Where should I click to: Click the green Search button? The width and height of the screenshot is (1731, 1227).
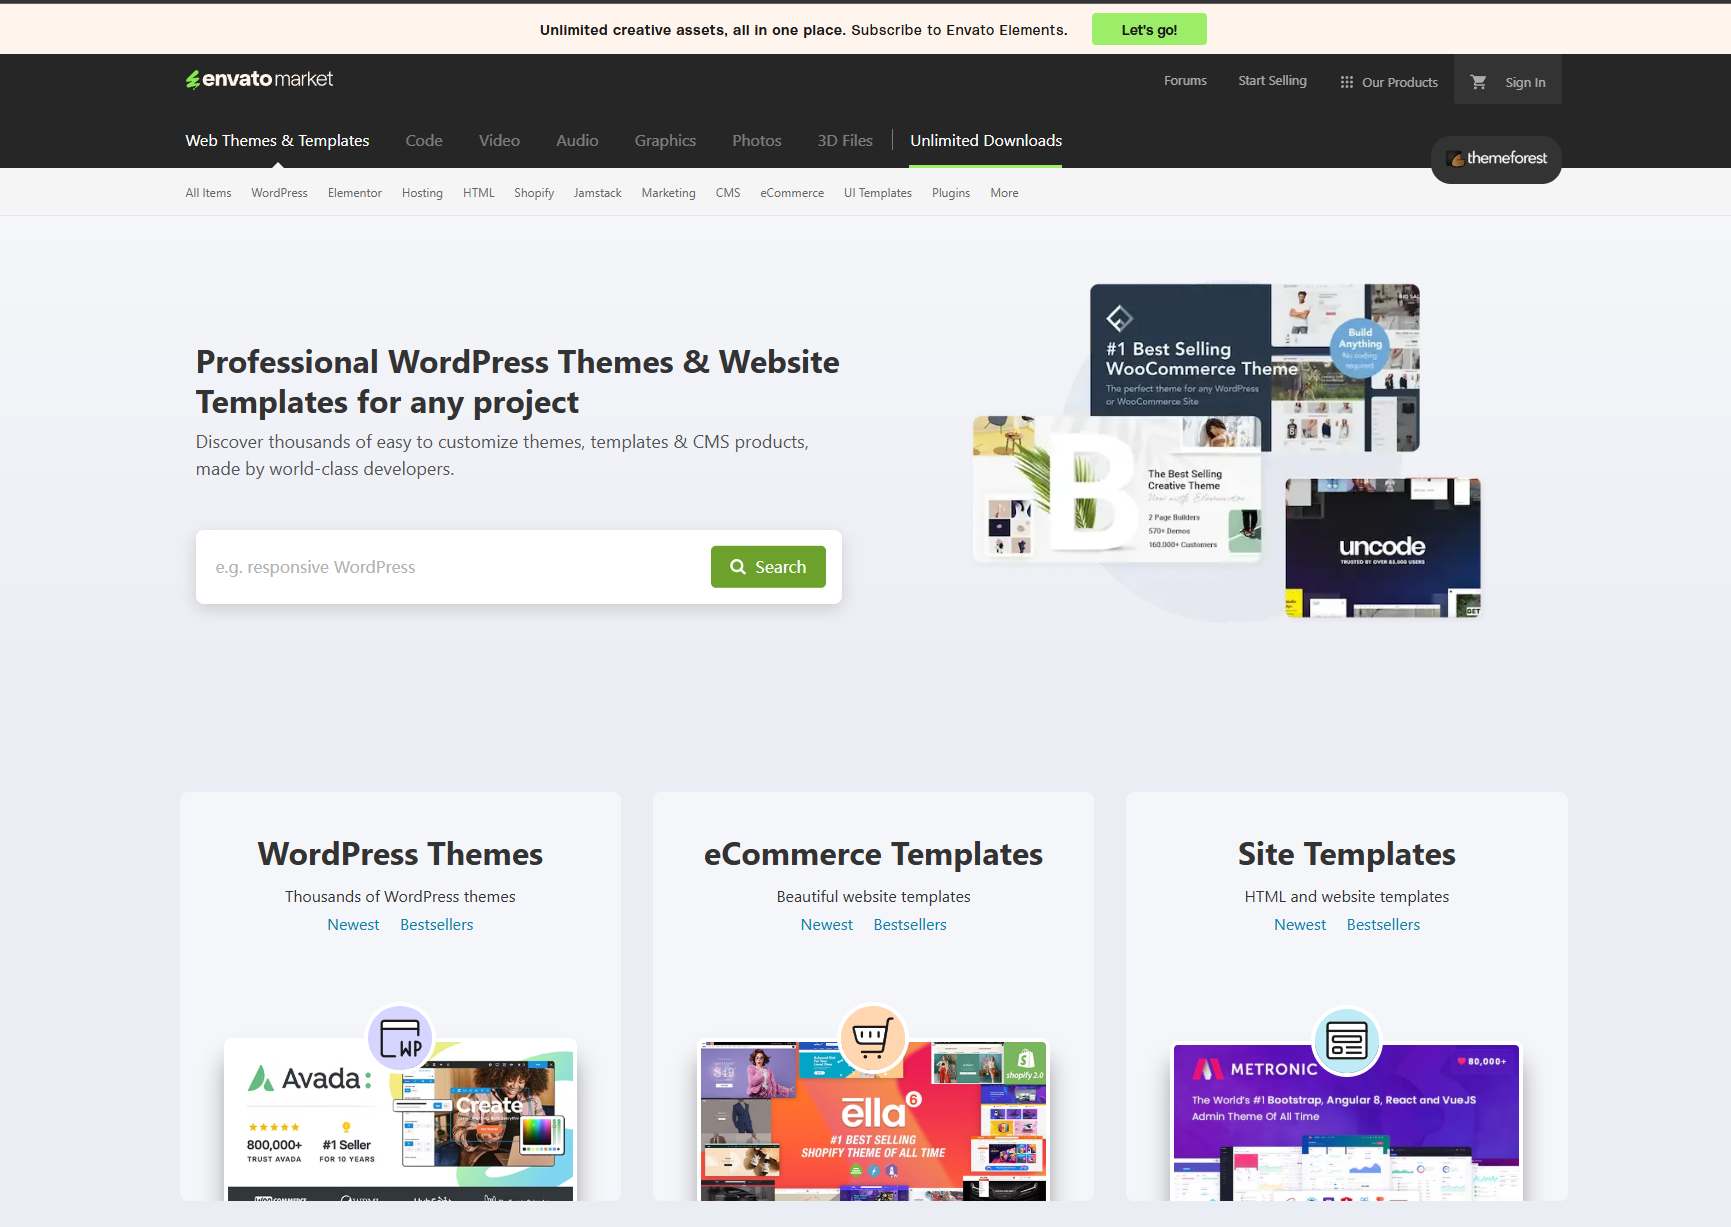768,567
